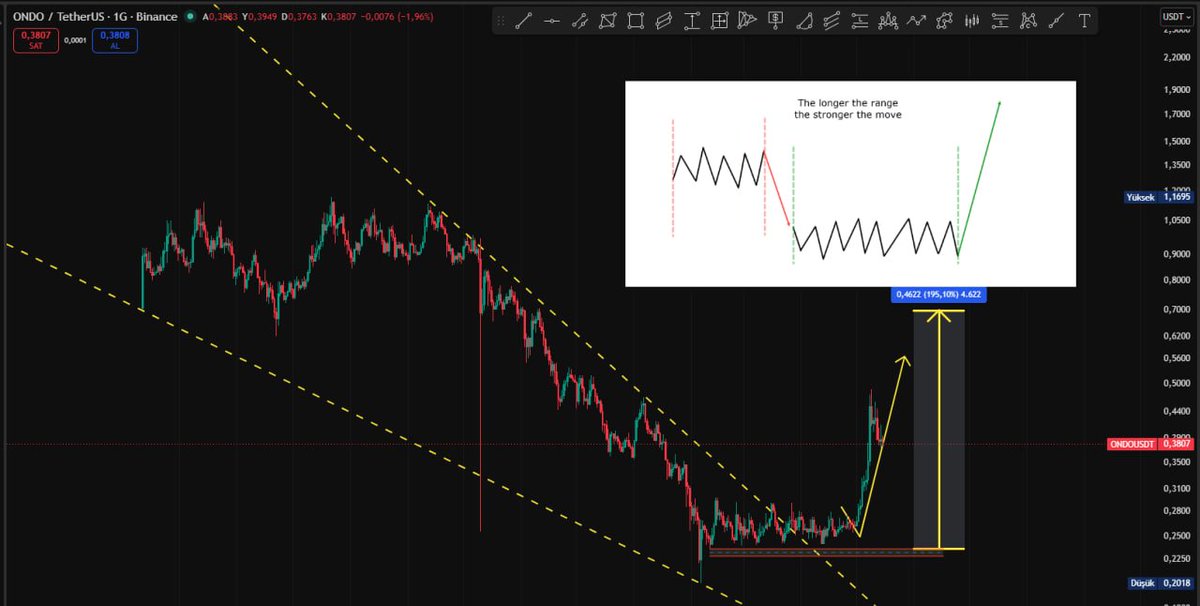Select the Date and Price Range tool
This screenshot has width=1200, height=606.
pos(1000,21)
